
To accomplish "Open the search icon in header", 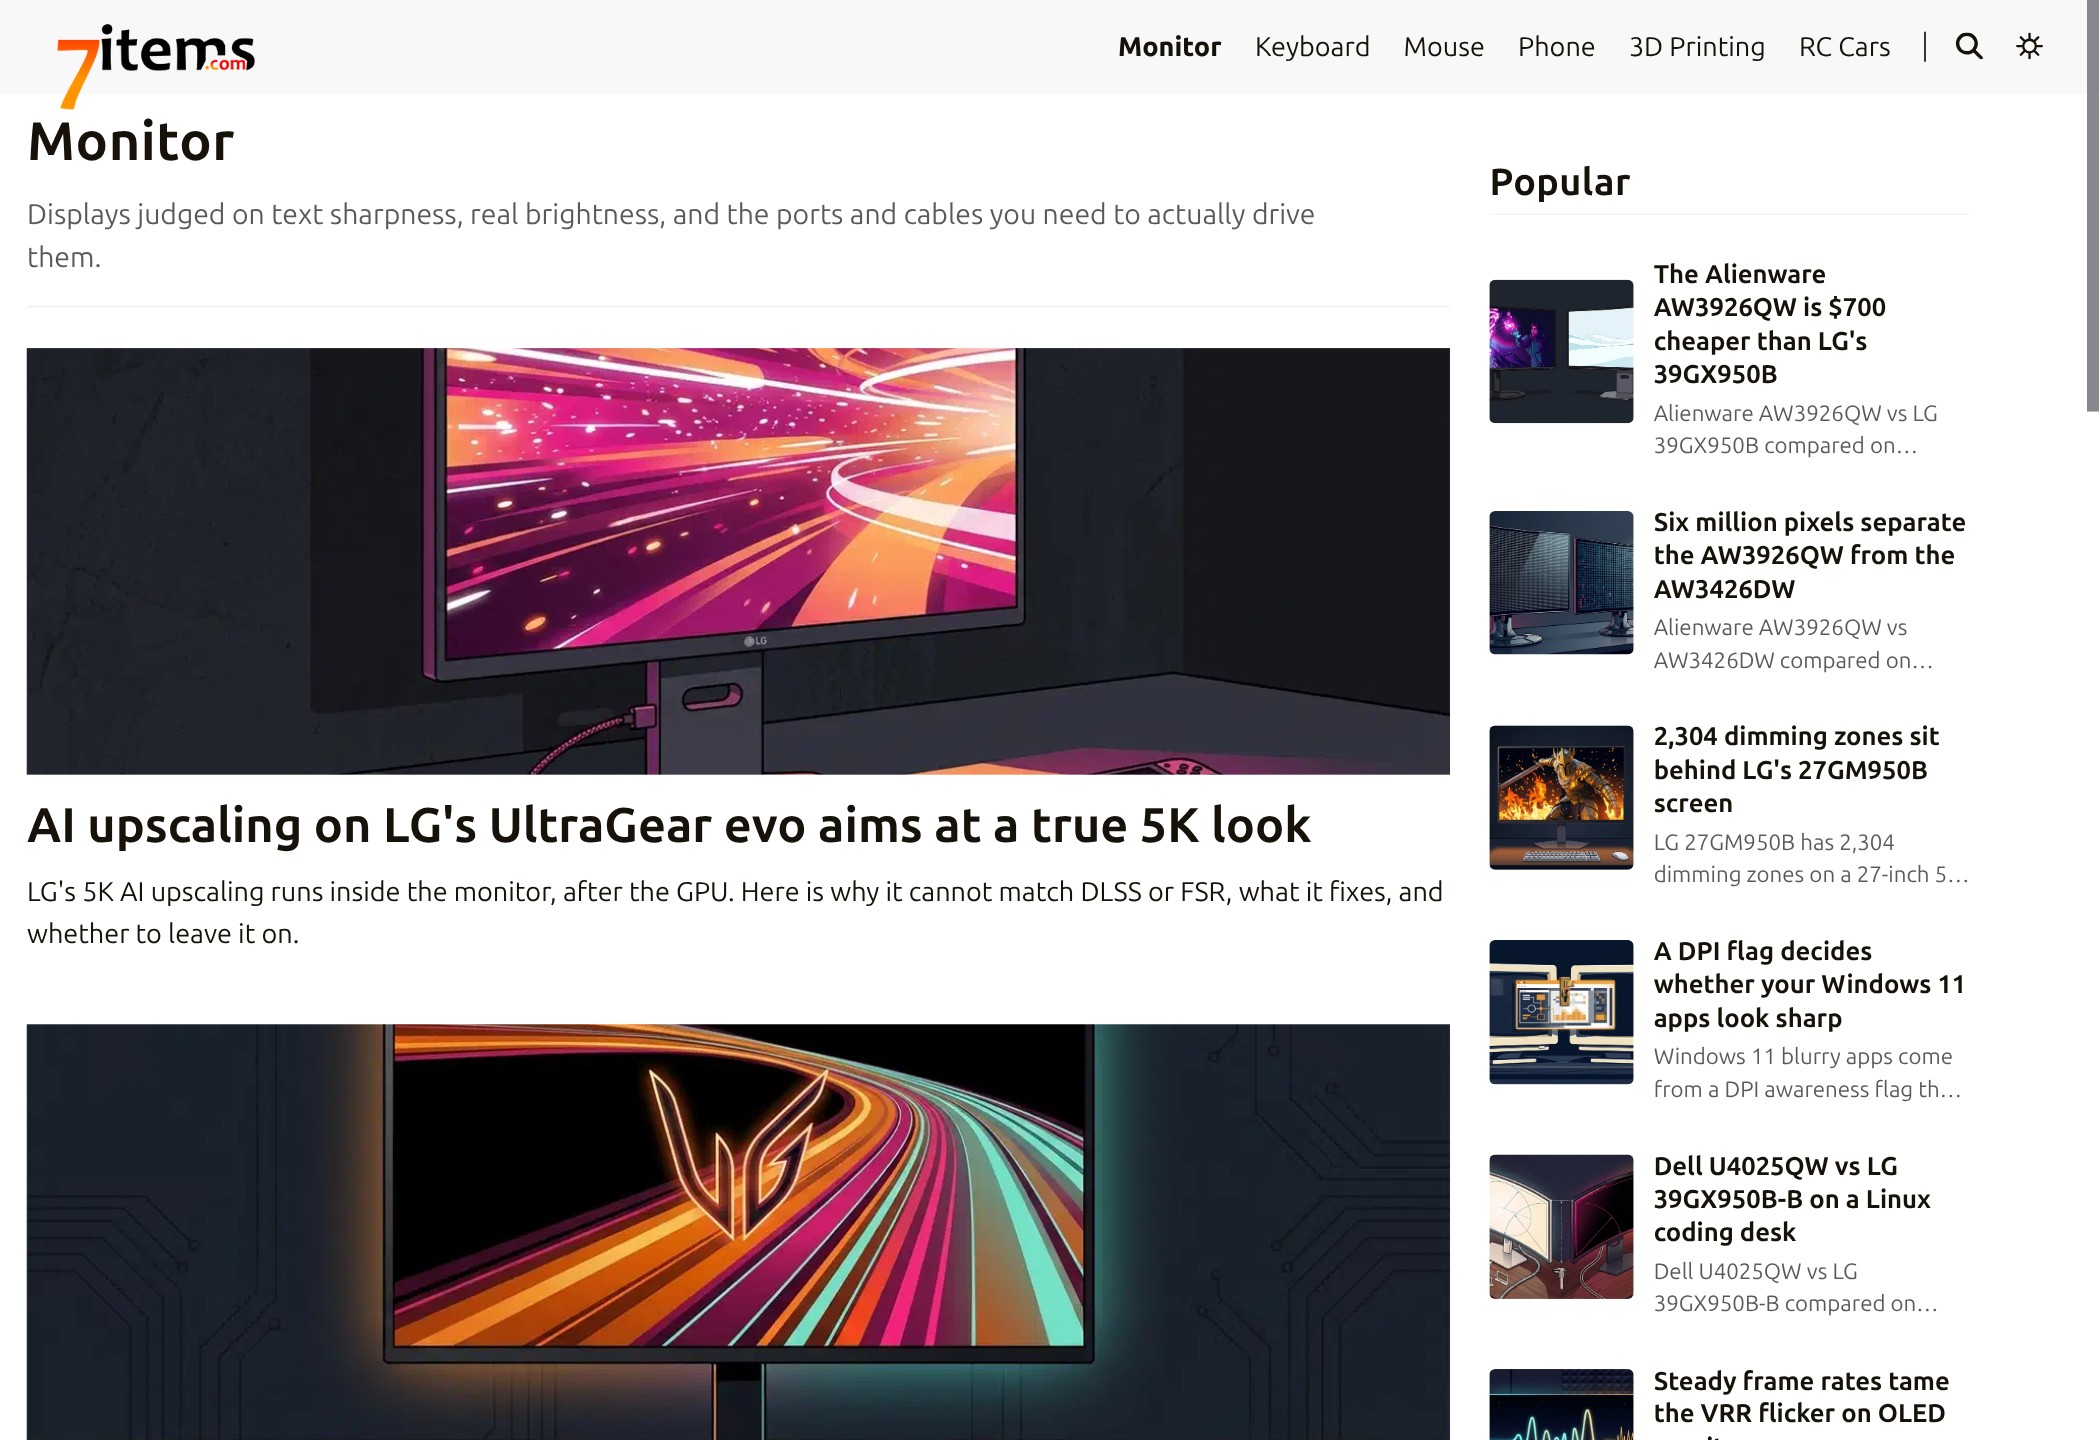I will coord(1968,46).
